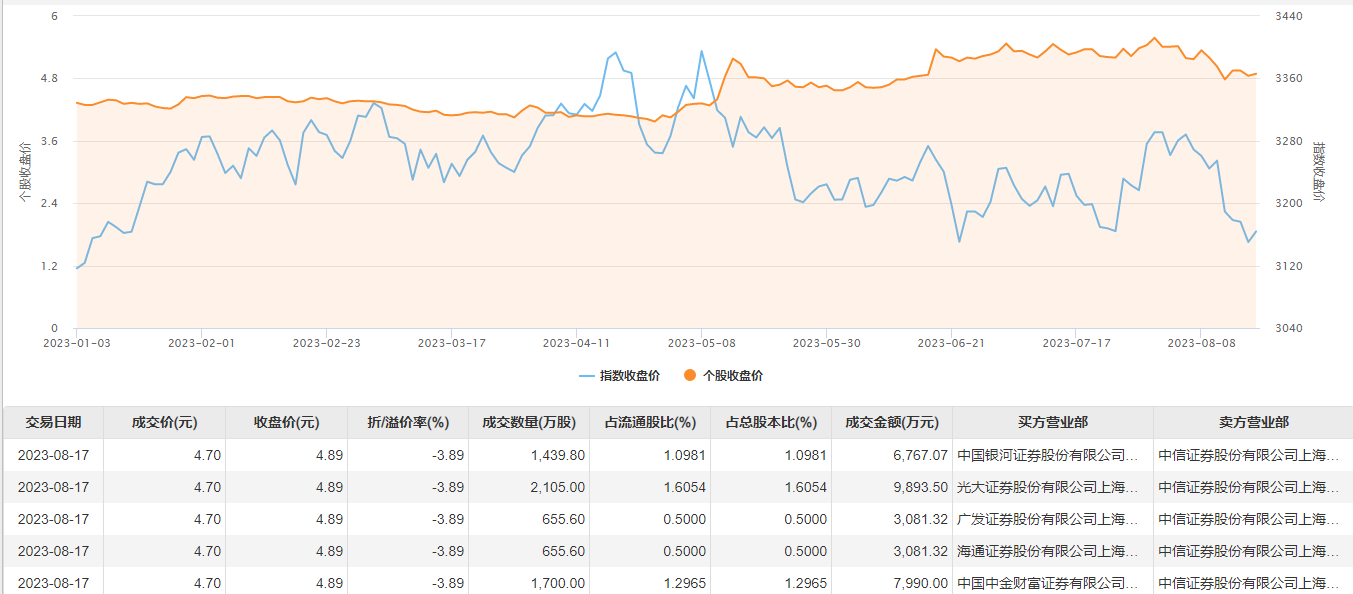Open the 光大证券 buyer entry
The height and width of the screenshot is (594, 1353).
pyautogui.click(x=1047, y=487)
